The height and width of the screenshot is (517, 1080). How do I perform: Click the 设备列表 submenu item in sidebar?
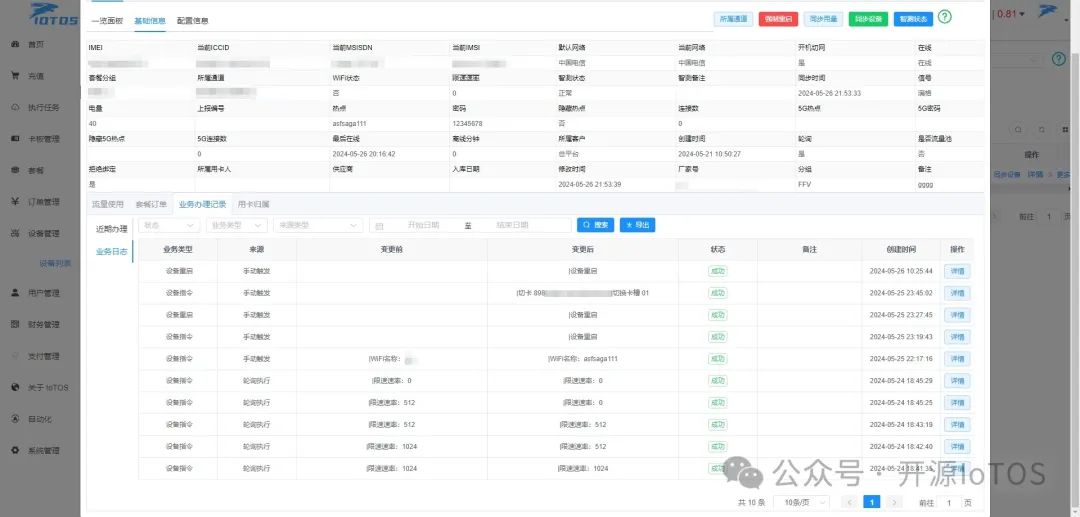[x=54, y=263]
